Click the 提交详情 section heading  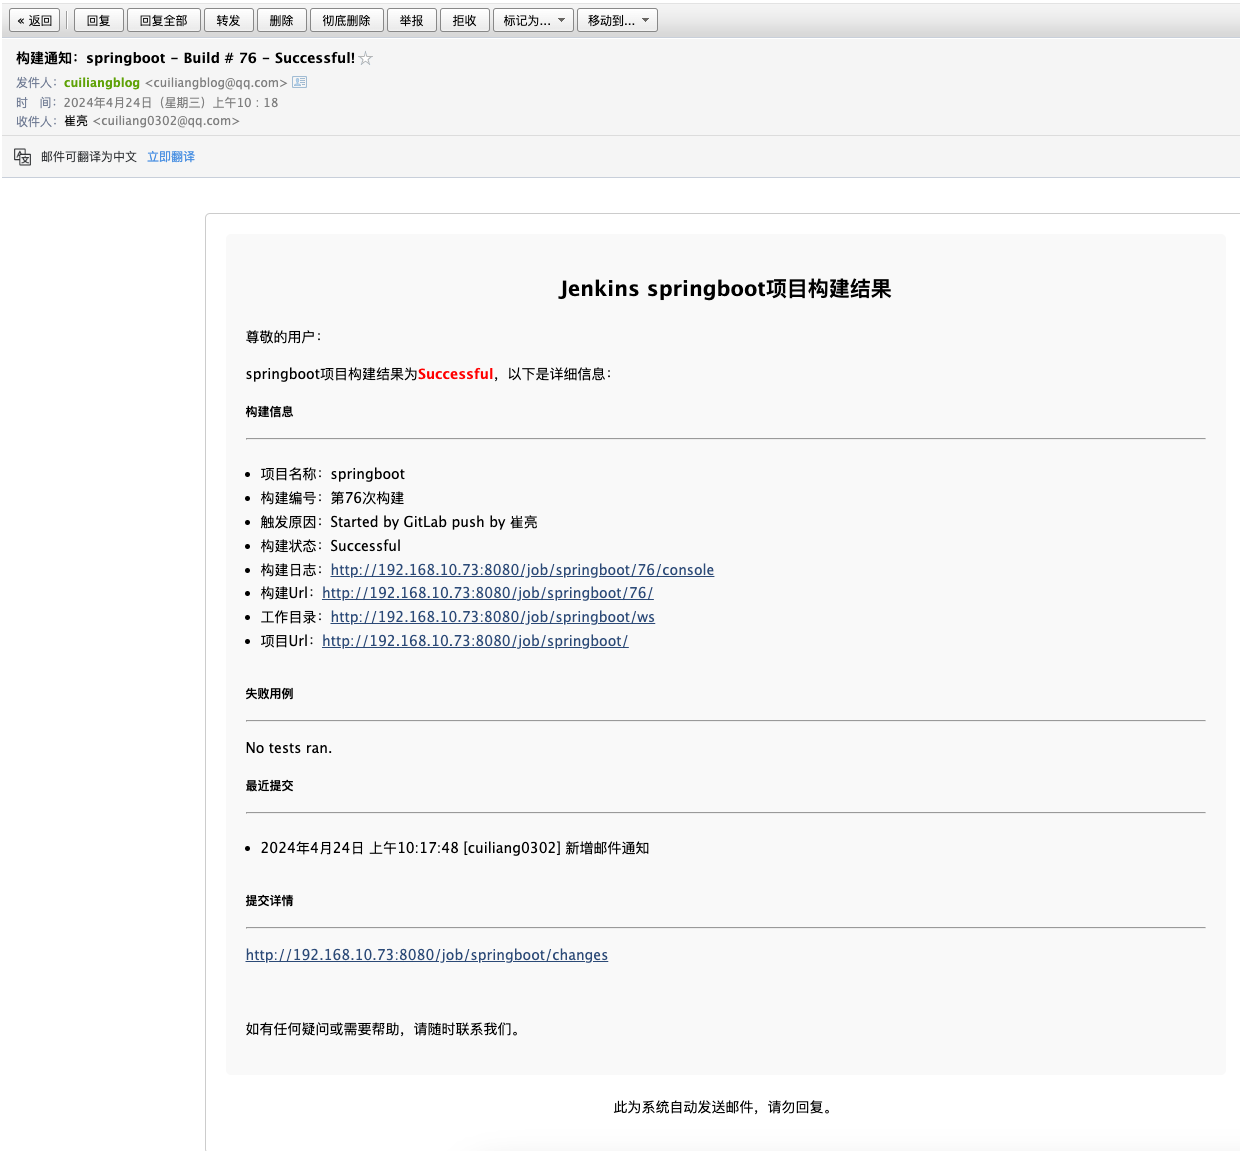pos(270,901)
